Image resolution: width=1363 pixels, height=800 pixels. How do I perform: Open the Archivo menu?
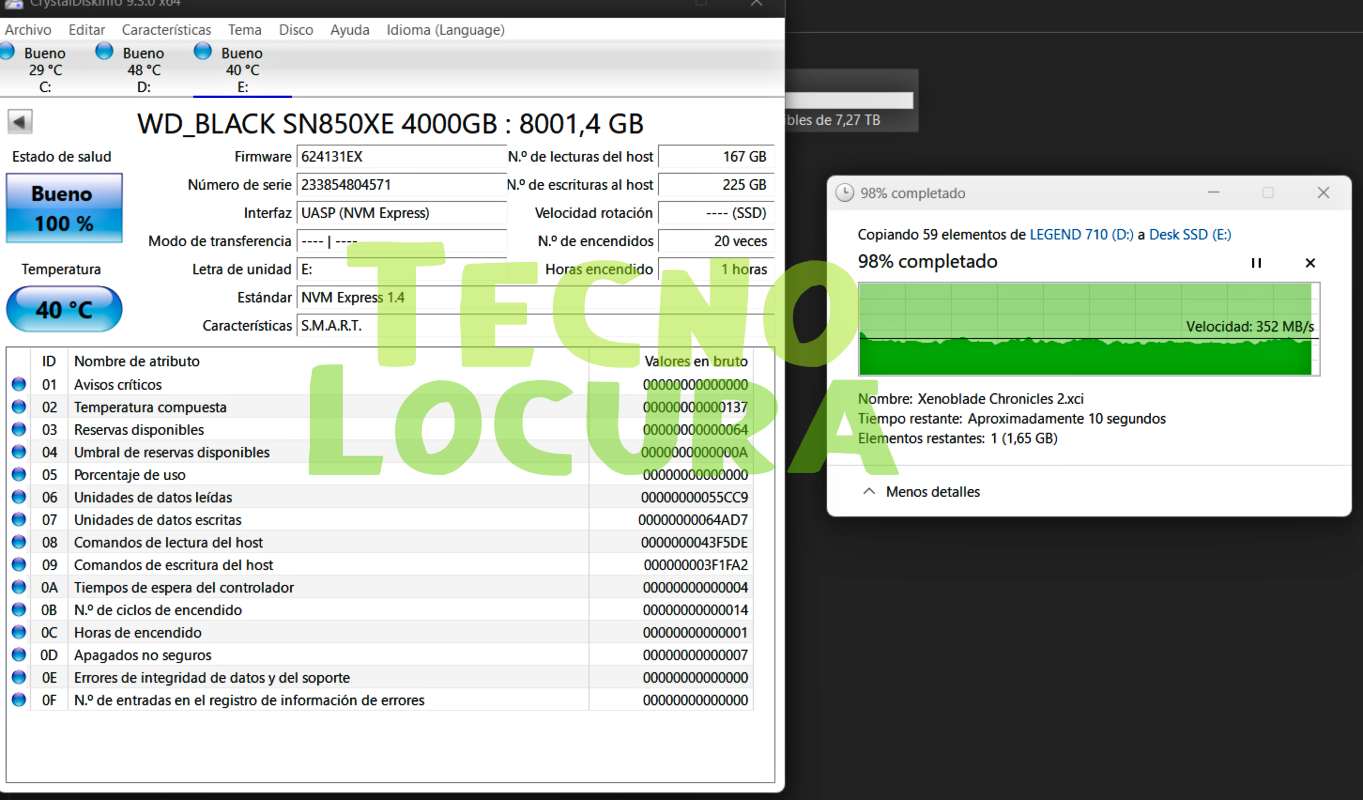28,30
